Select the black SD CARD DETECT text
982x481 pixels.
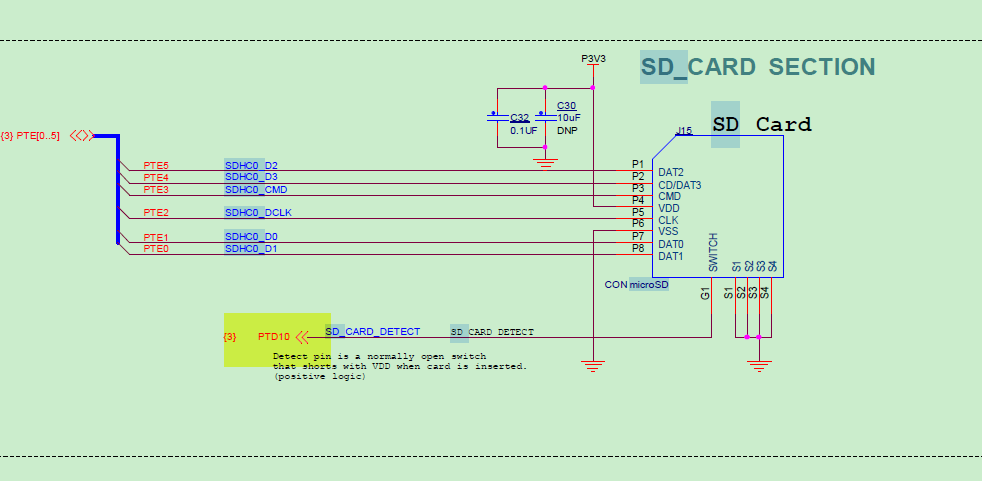coord(492,333)
